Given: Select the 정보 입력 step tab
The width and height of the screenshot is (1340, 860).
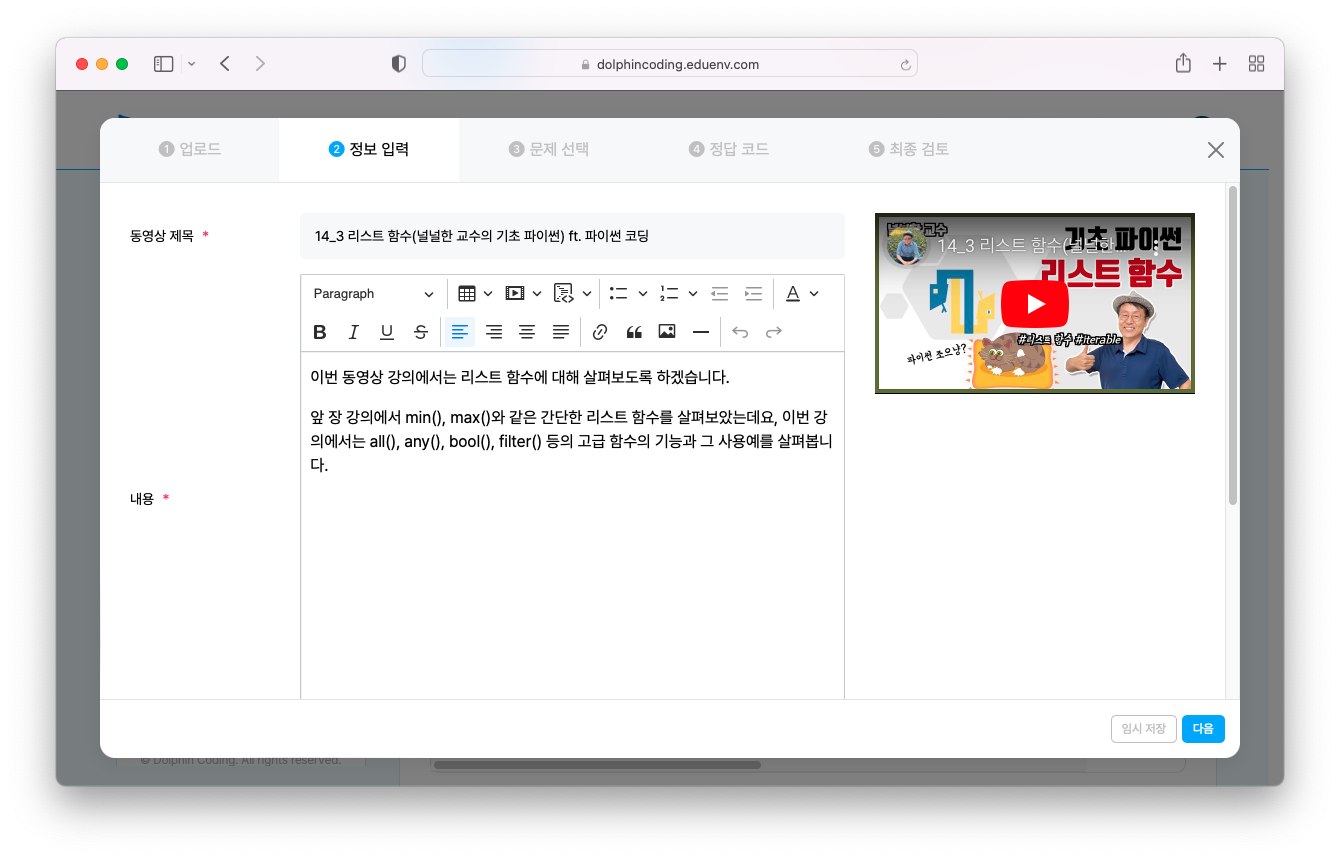Looking at the screenshot, I should (369, 150).
